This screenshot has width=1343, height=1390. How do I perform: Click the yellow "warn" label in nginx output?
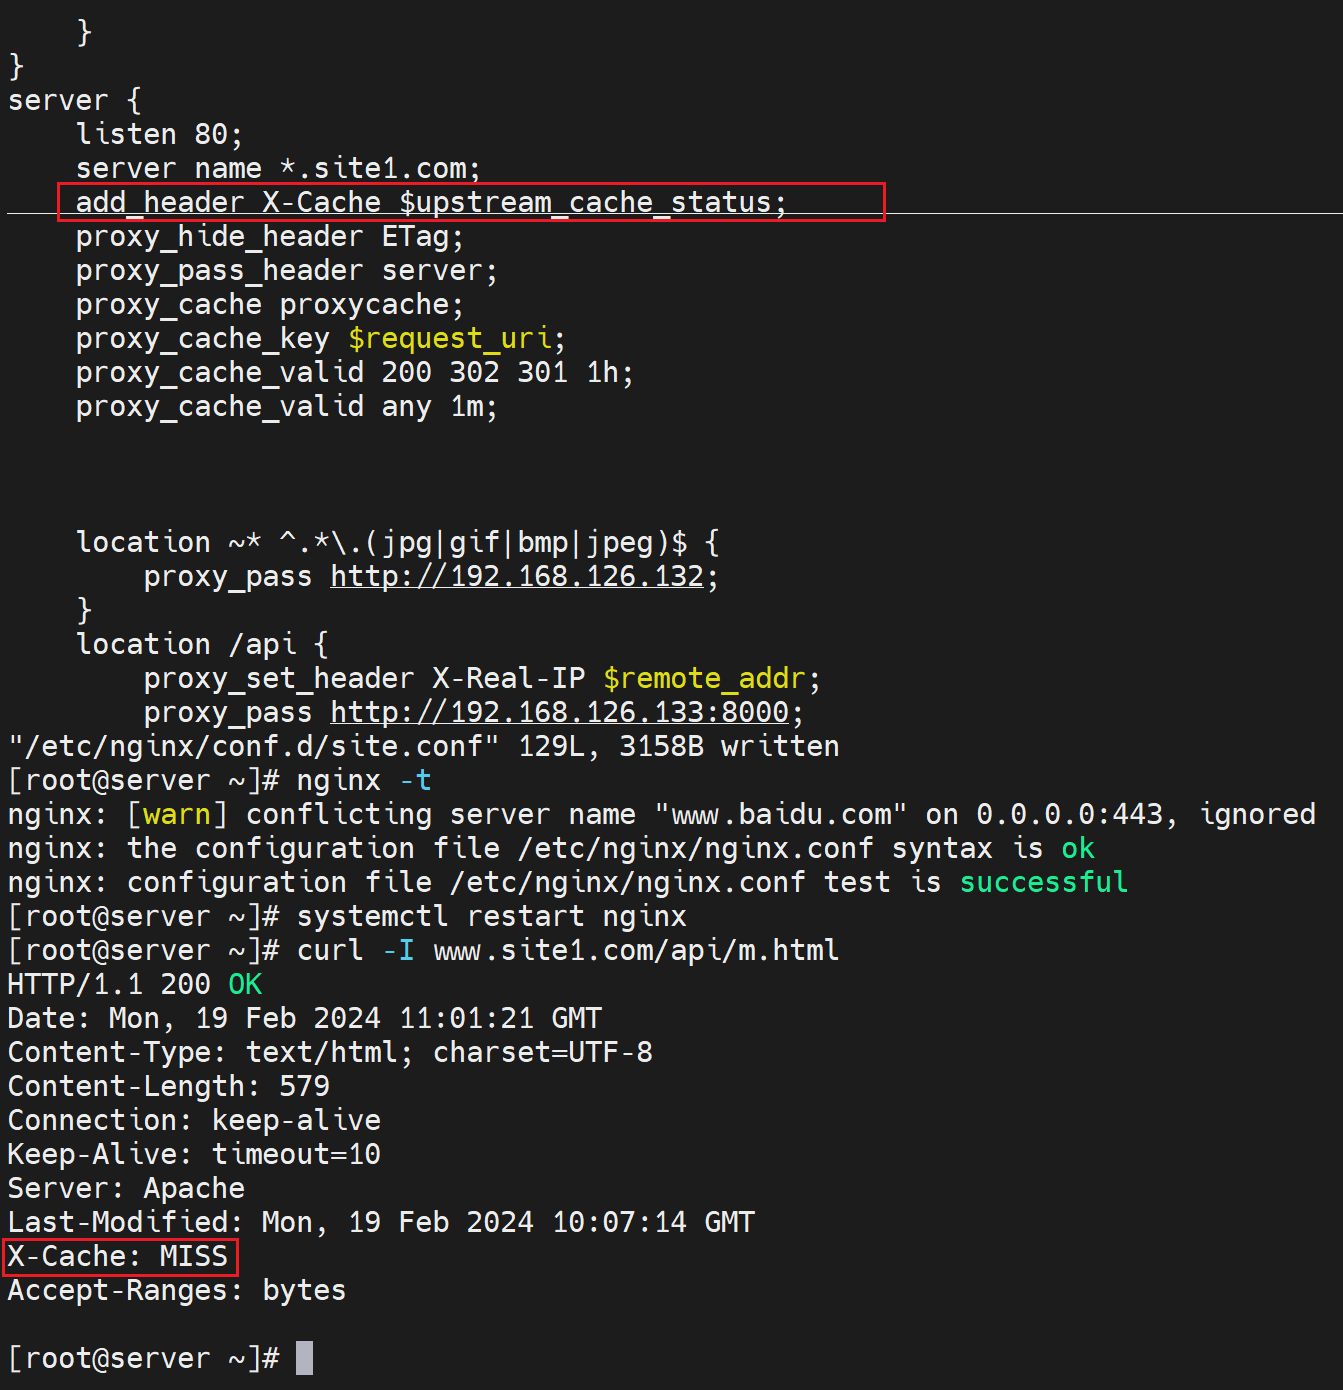point(177,814)
